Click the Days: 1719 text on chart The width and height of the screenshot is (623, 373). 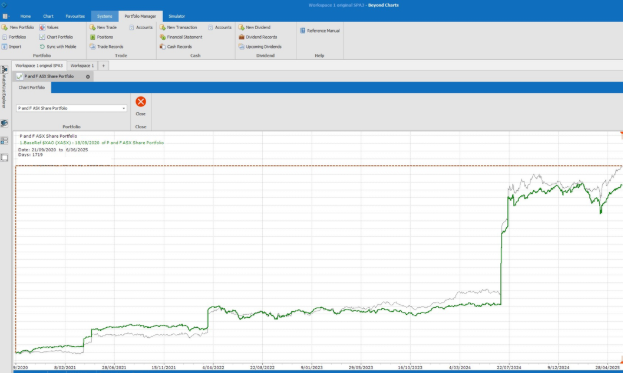coord(30,155)
